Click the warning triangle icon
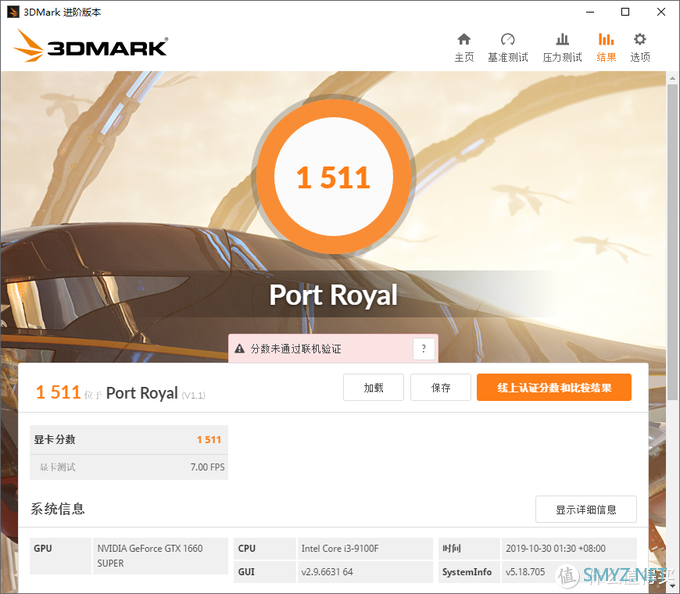The width and height of the screenshot is (680, 594). coord(239,349)
